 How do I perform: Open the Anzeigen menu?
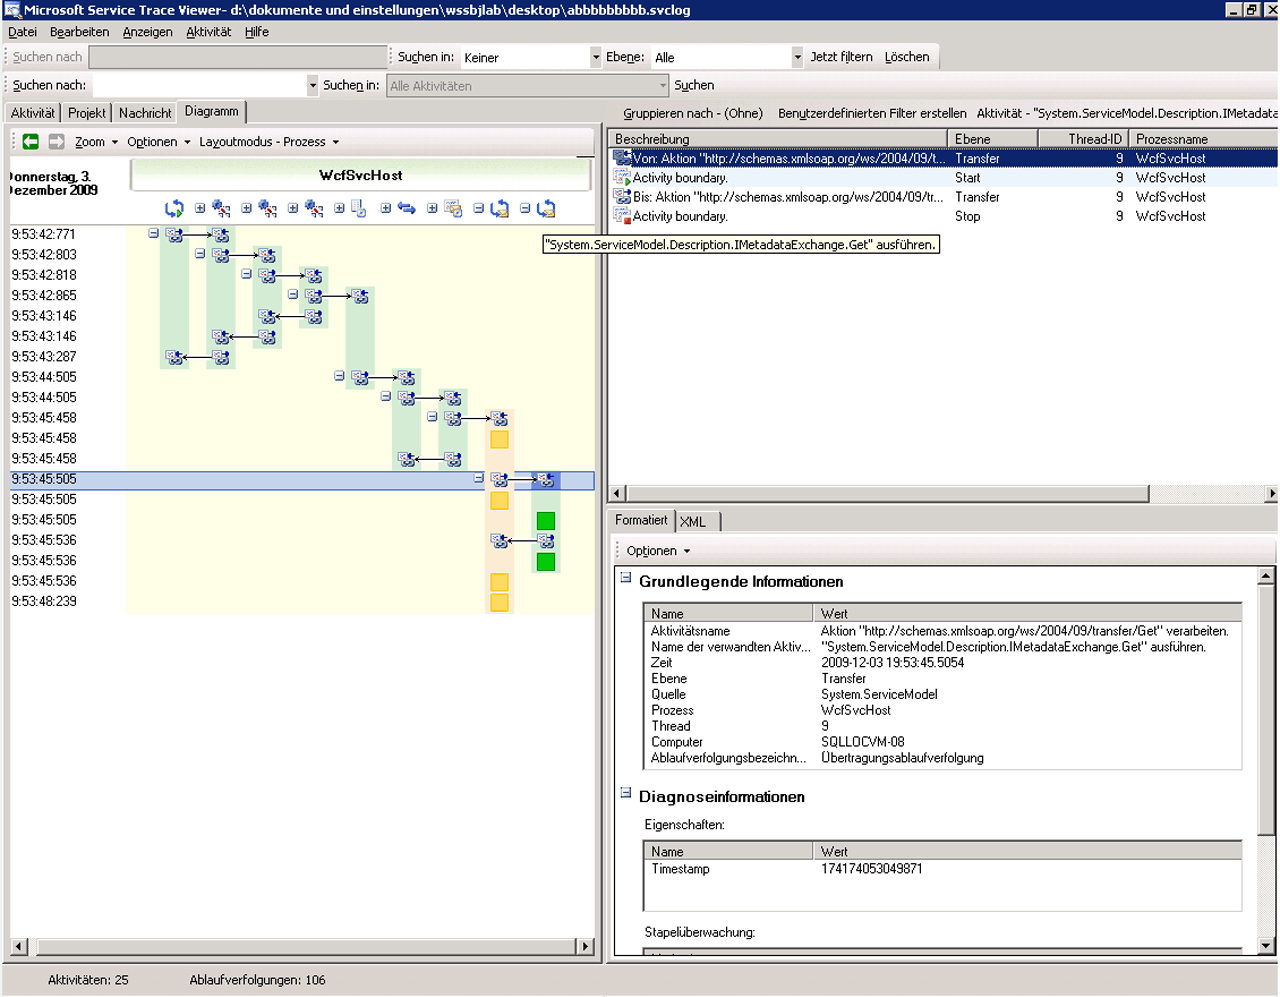[148, 32]
